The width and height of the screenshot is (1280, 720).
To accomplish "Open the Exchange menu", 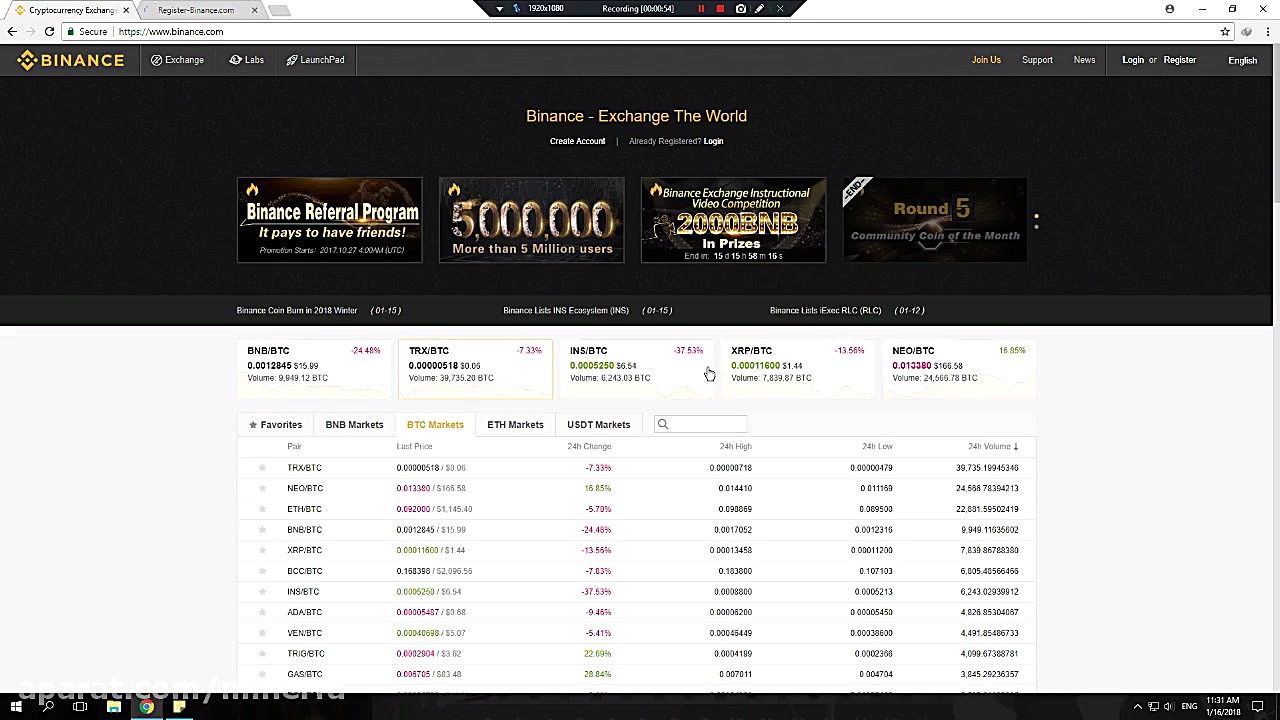I will tap(177, 60).
